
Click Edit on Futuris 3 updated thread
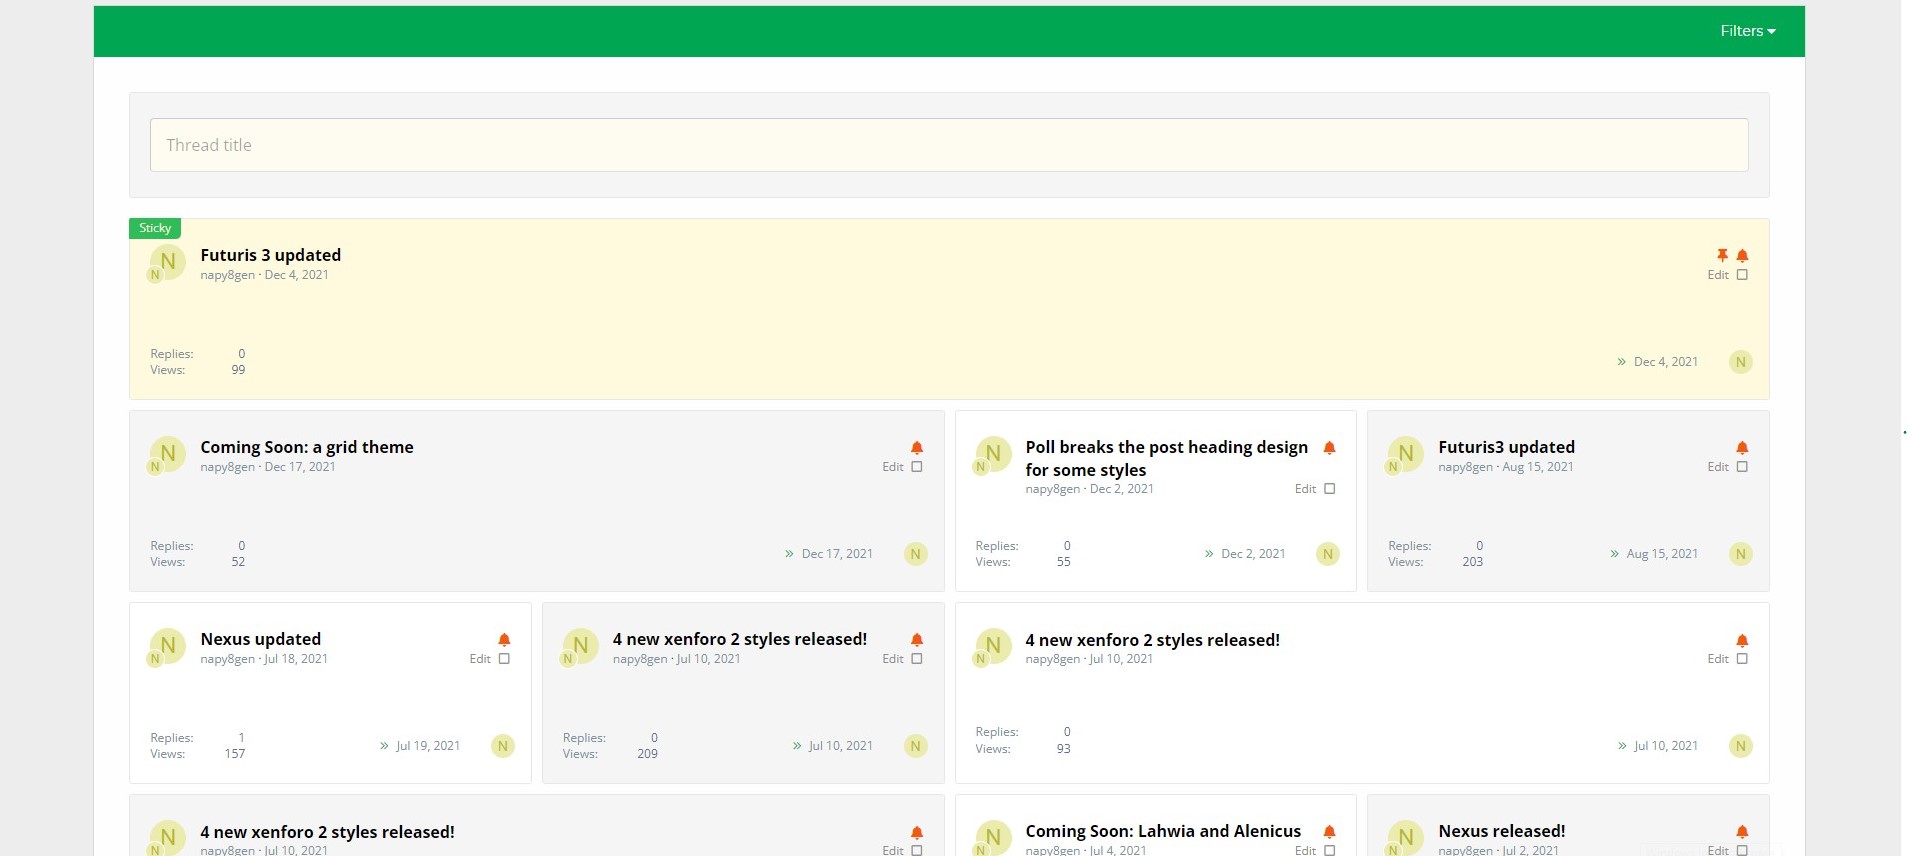tap(1718, 275)
